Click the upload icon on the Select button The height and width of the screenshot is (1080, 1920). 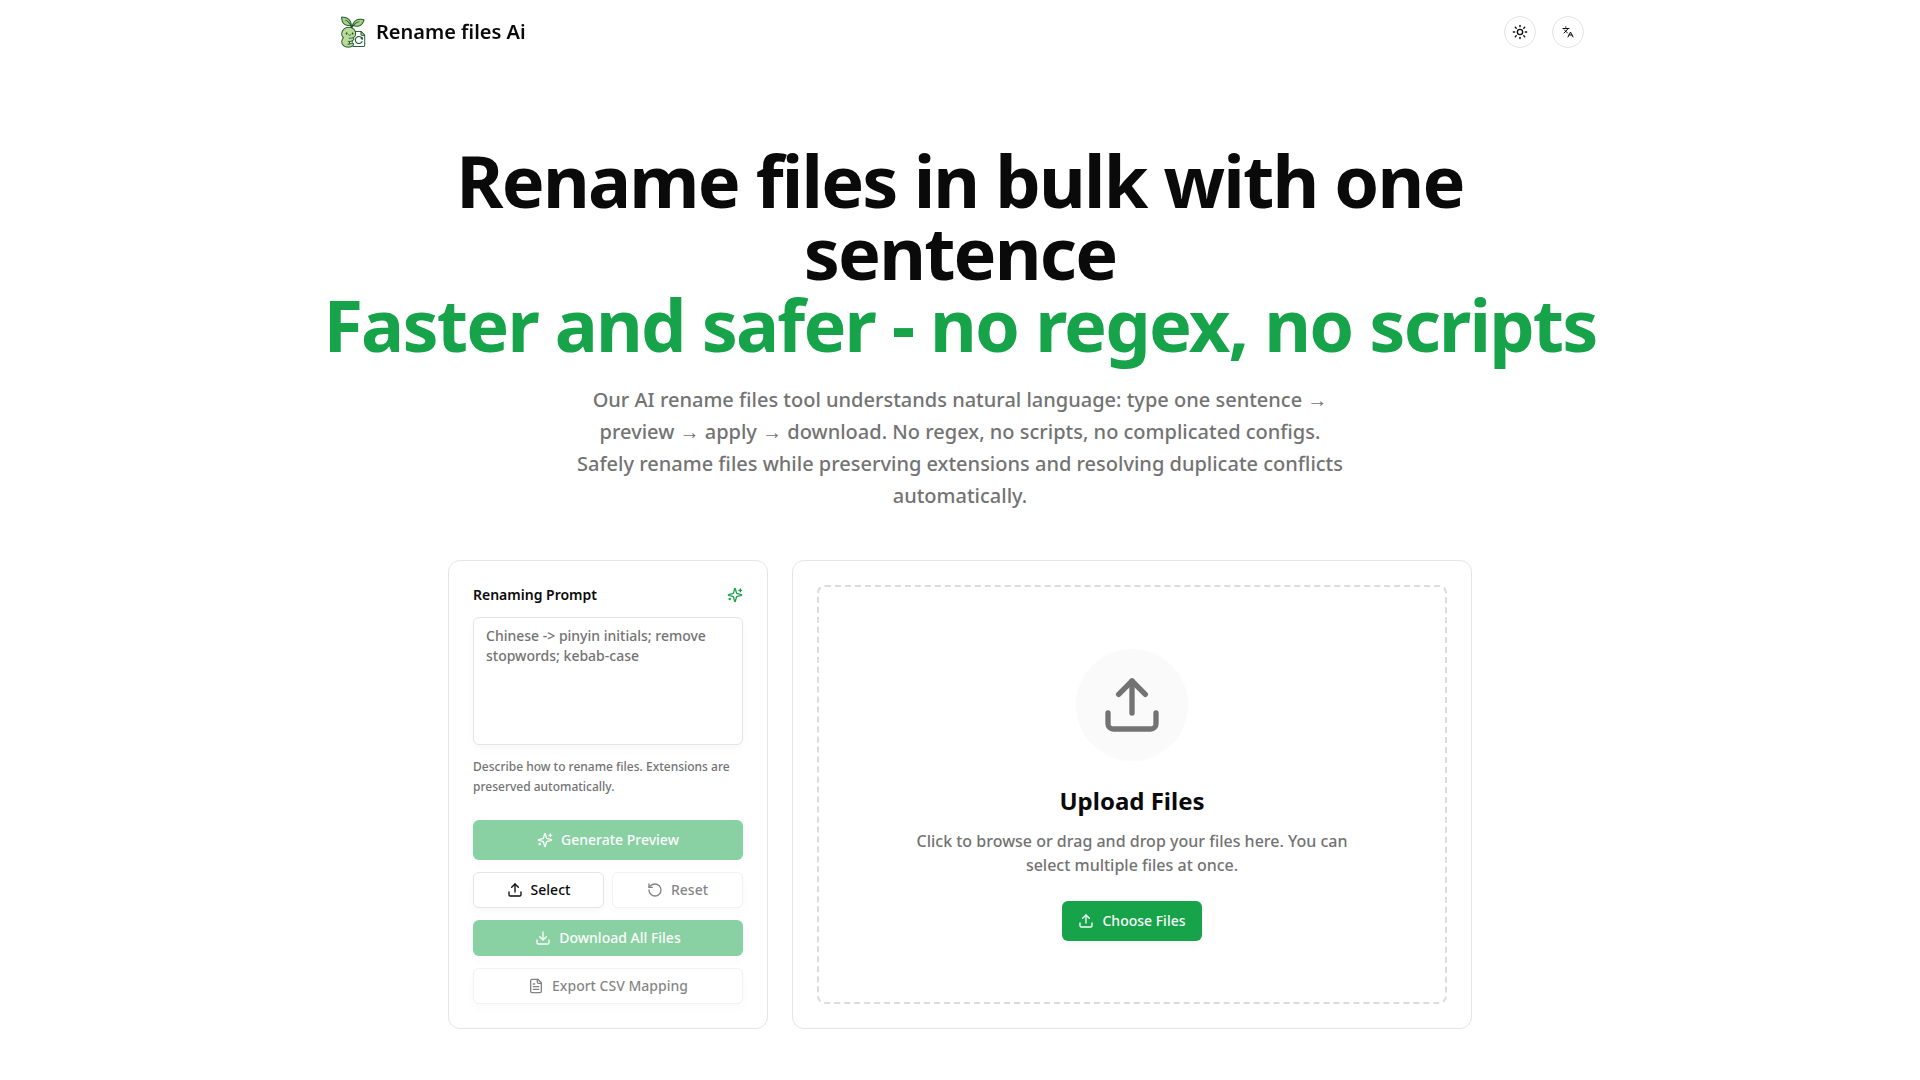515,890
